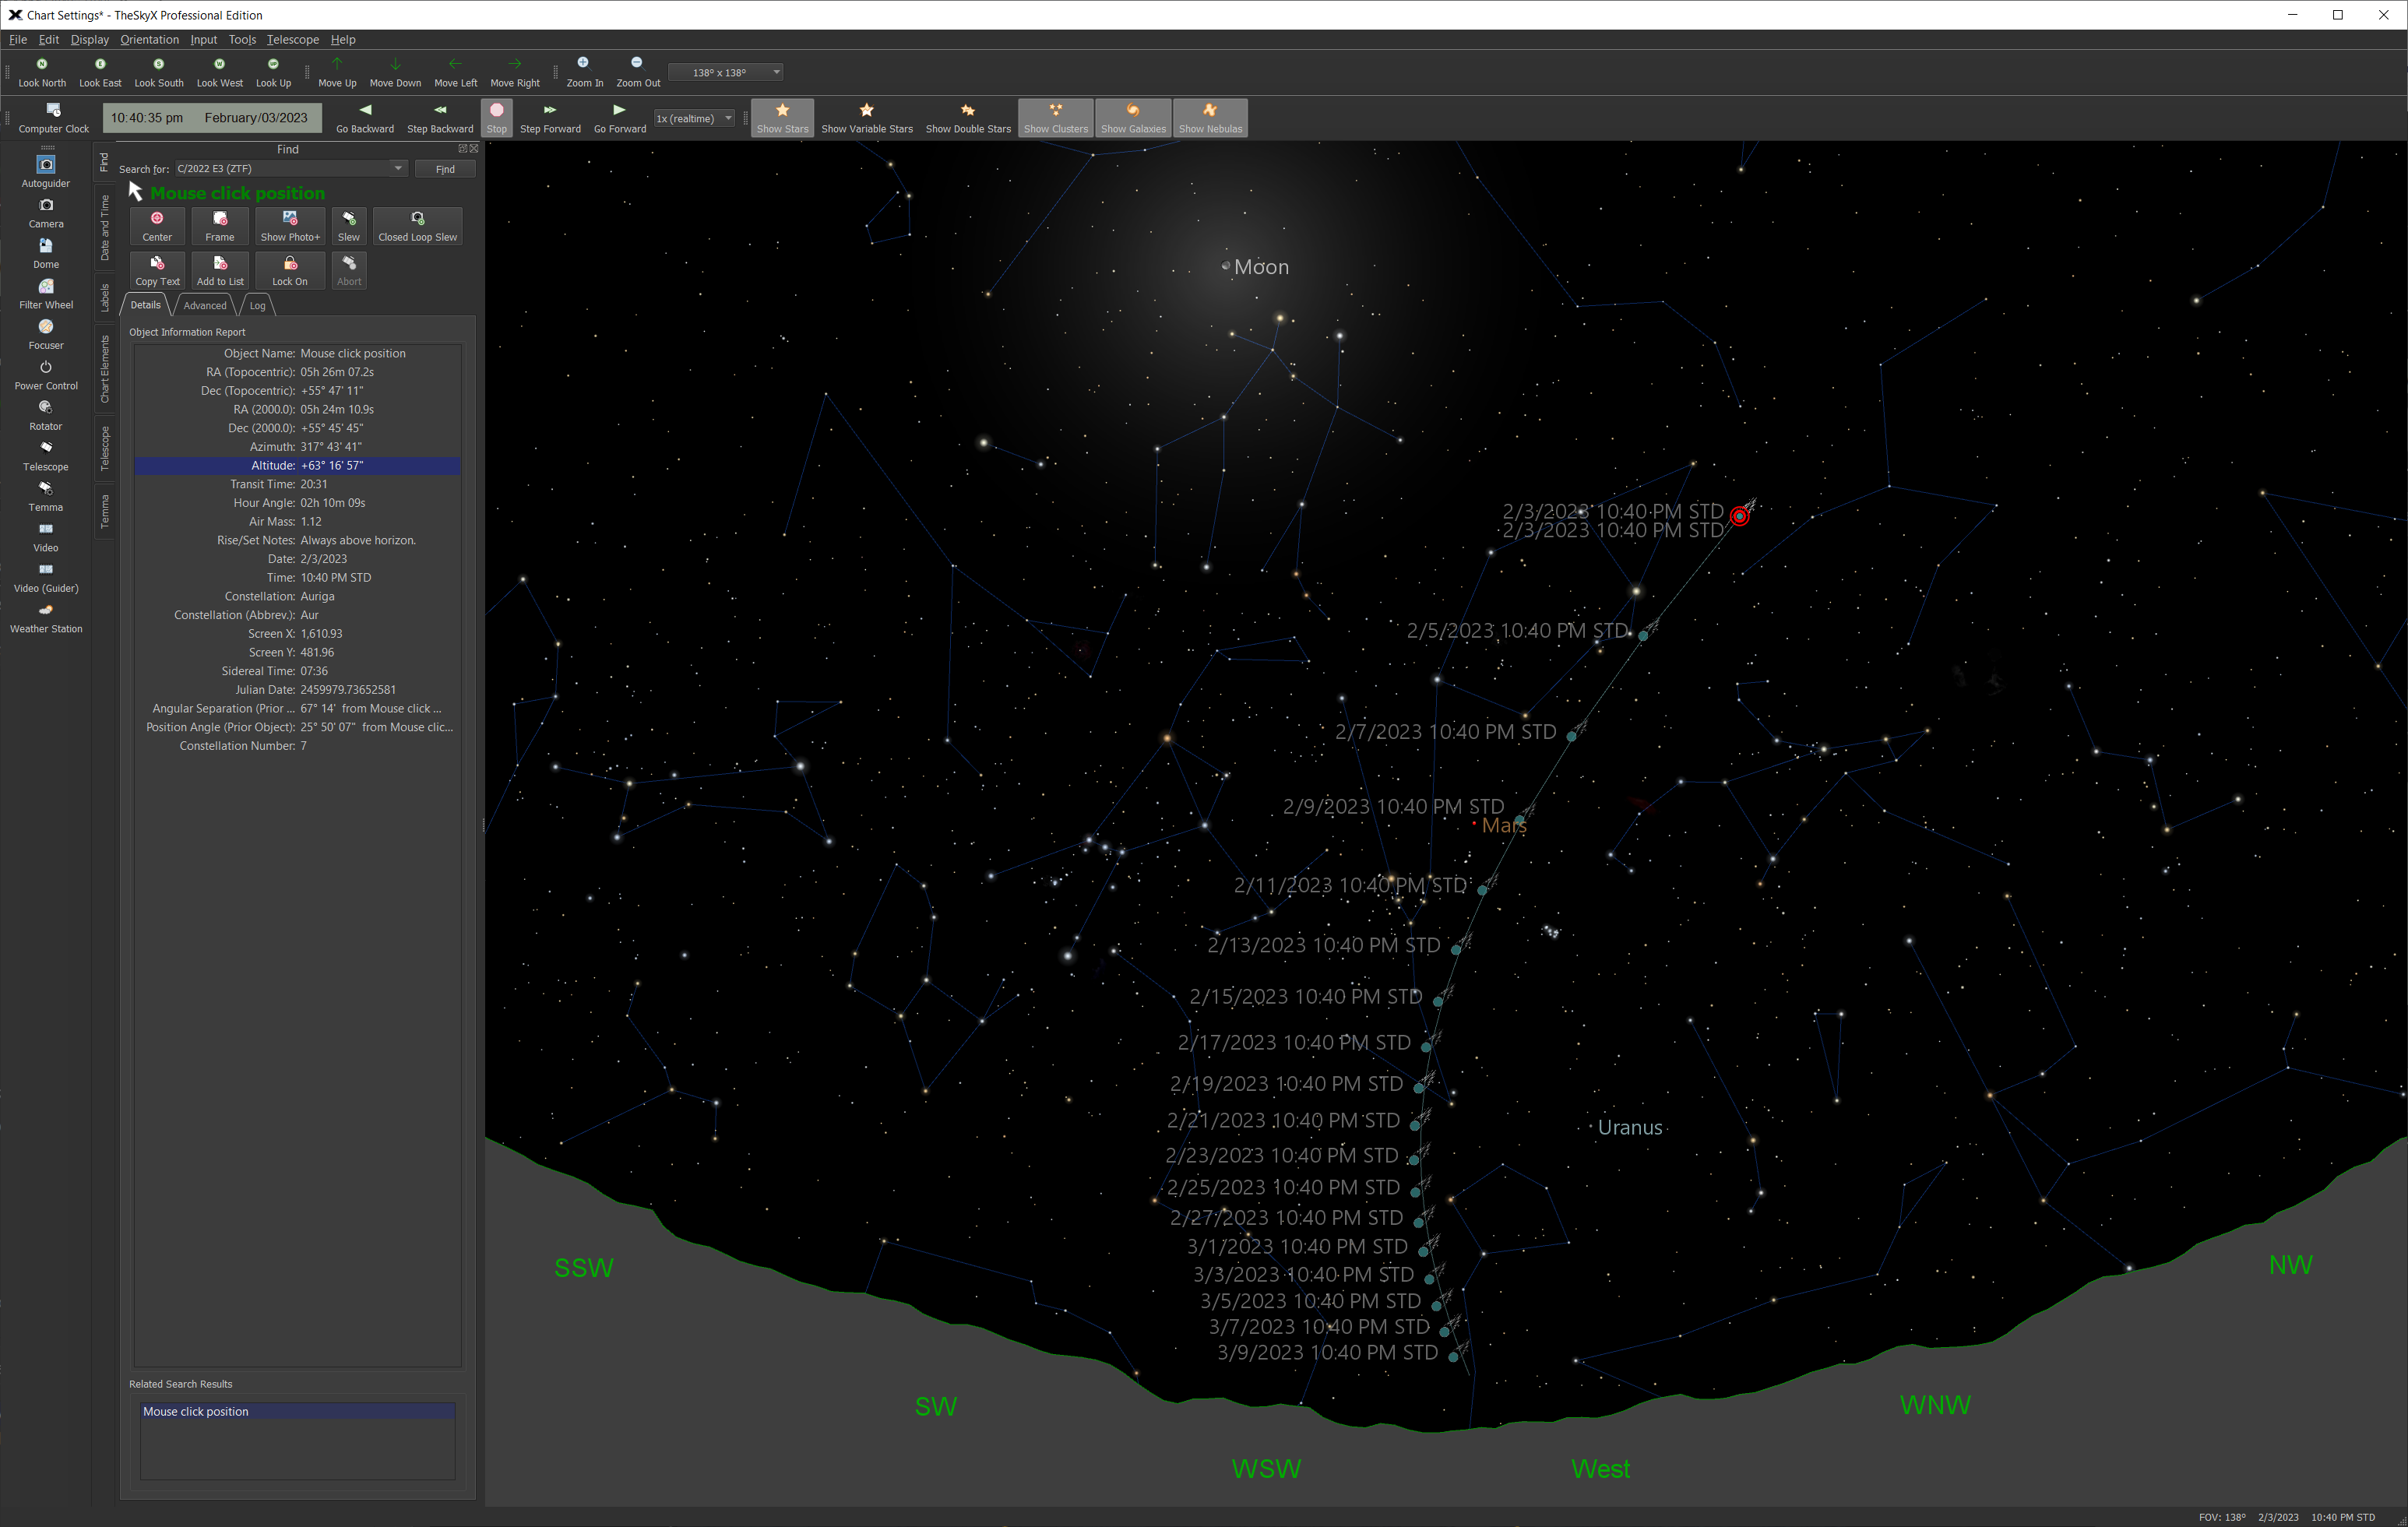The height and width of the screenshot is (1527, 2408).
Task: Open the Camera panel
Action: (x=46, y=212)
